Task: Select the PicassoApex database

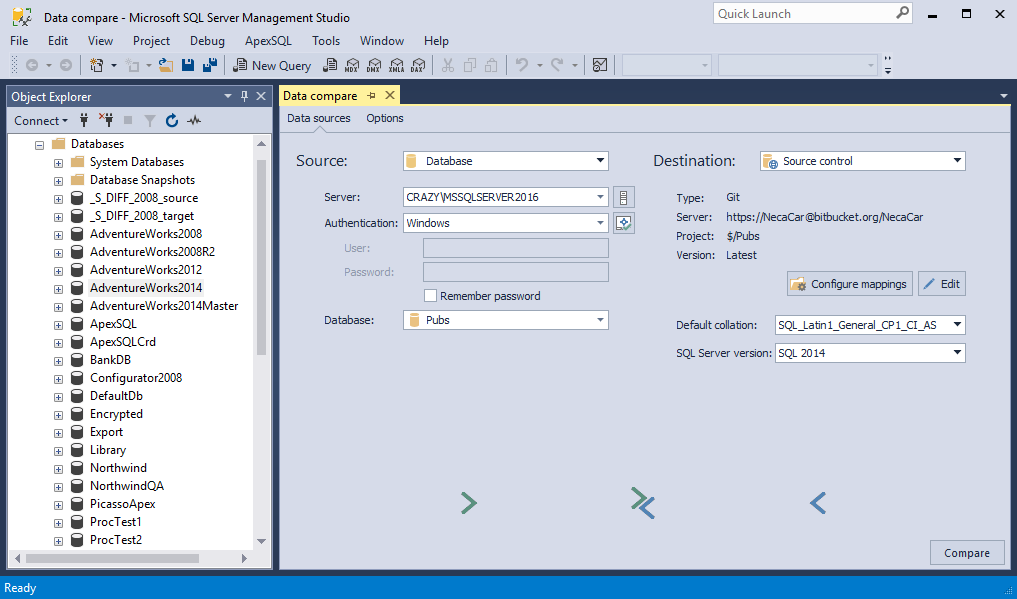Action: point(123,504)
